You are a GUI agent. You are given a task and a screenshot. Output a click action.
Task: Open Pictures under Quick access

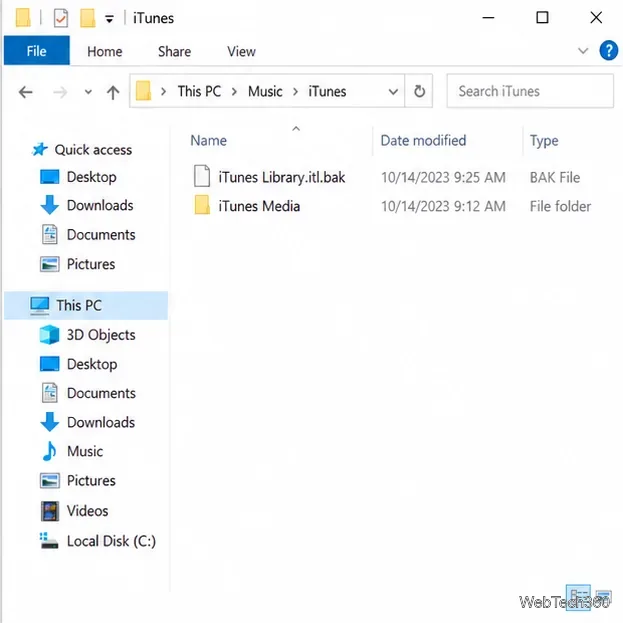tap(91, 264)
